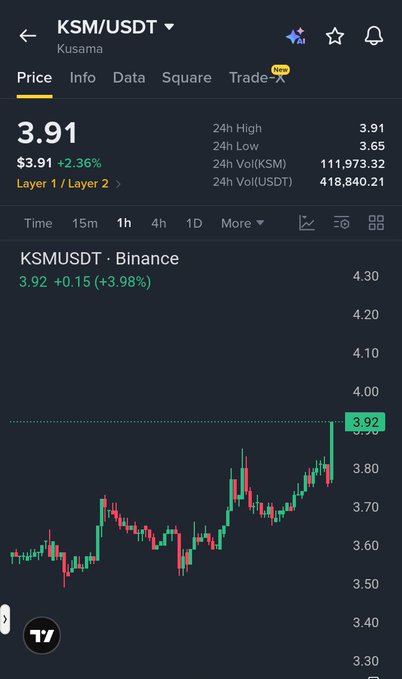
Task: Set a price alert with the bell icon
Action: pos(374,36)
